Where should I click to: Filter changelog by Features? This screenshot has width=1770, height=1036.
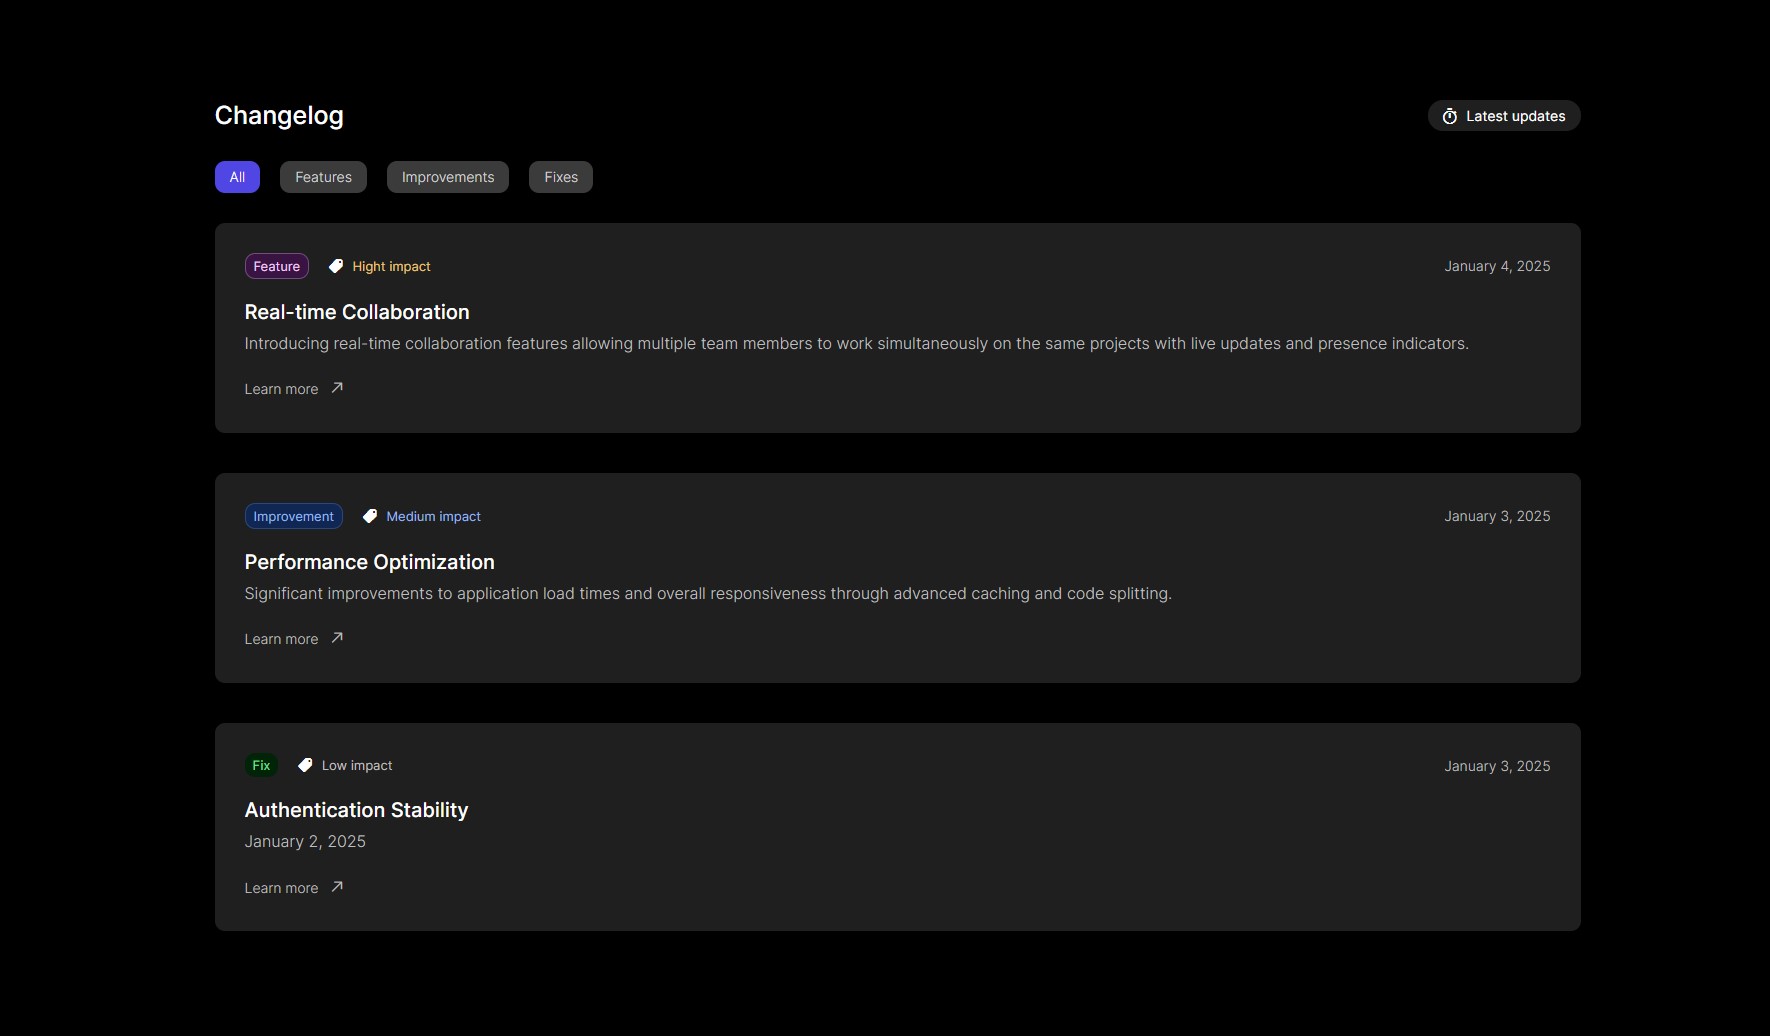tap(323, 177)
